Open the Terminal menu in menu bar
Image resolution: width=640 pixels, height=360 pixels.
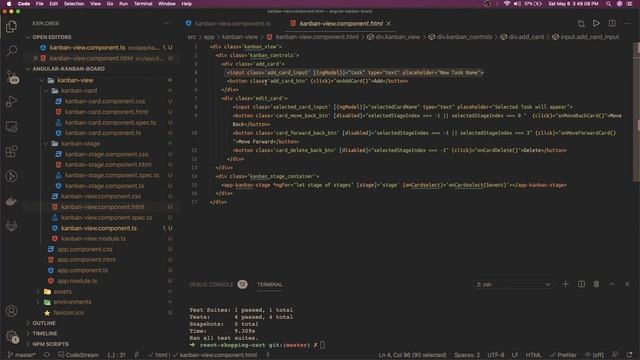pyautogui.click(x=143, y=4)
